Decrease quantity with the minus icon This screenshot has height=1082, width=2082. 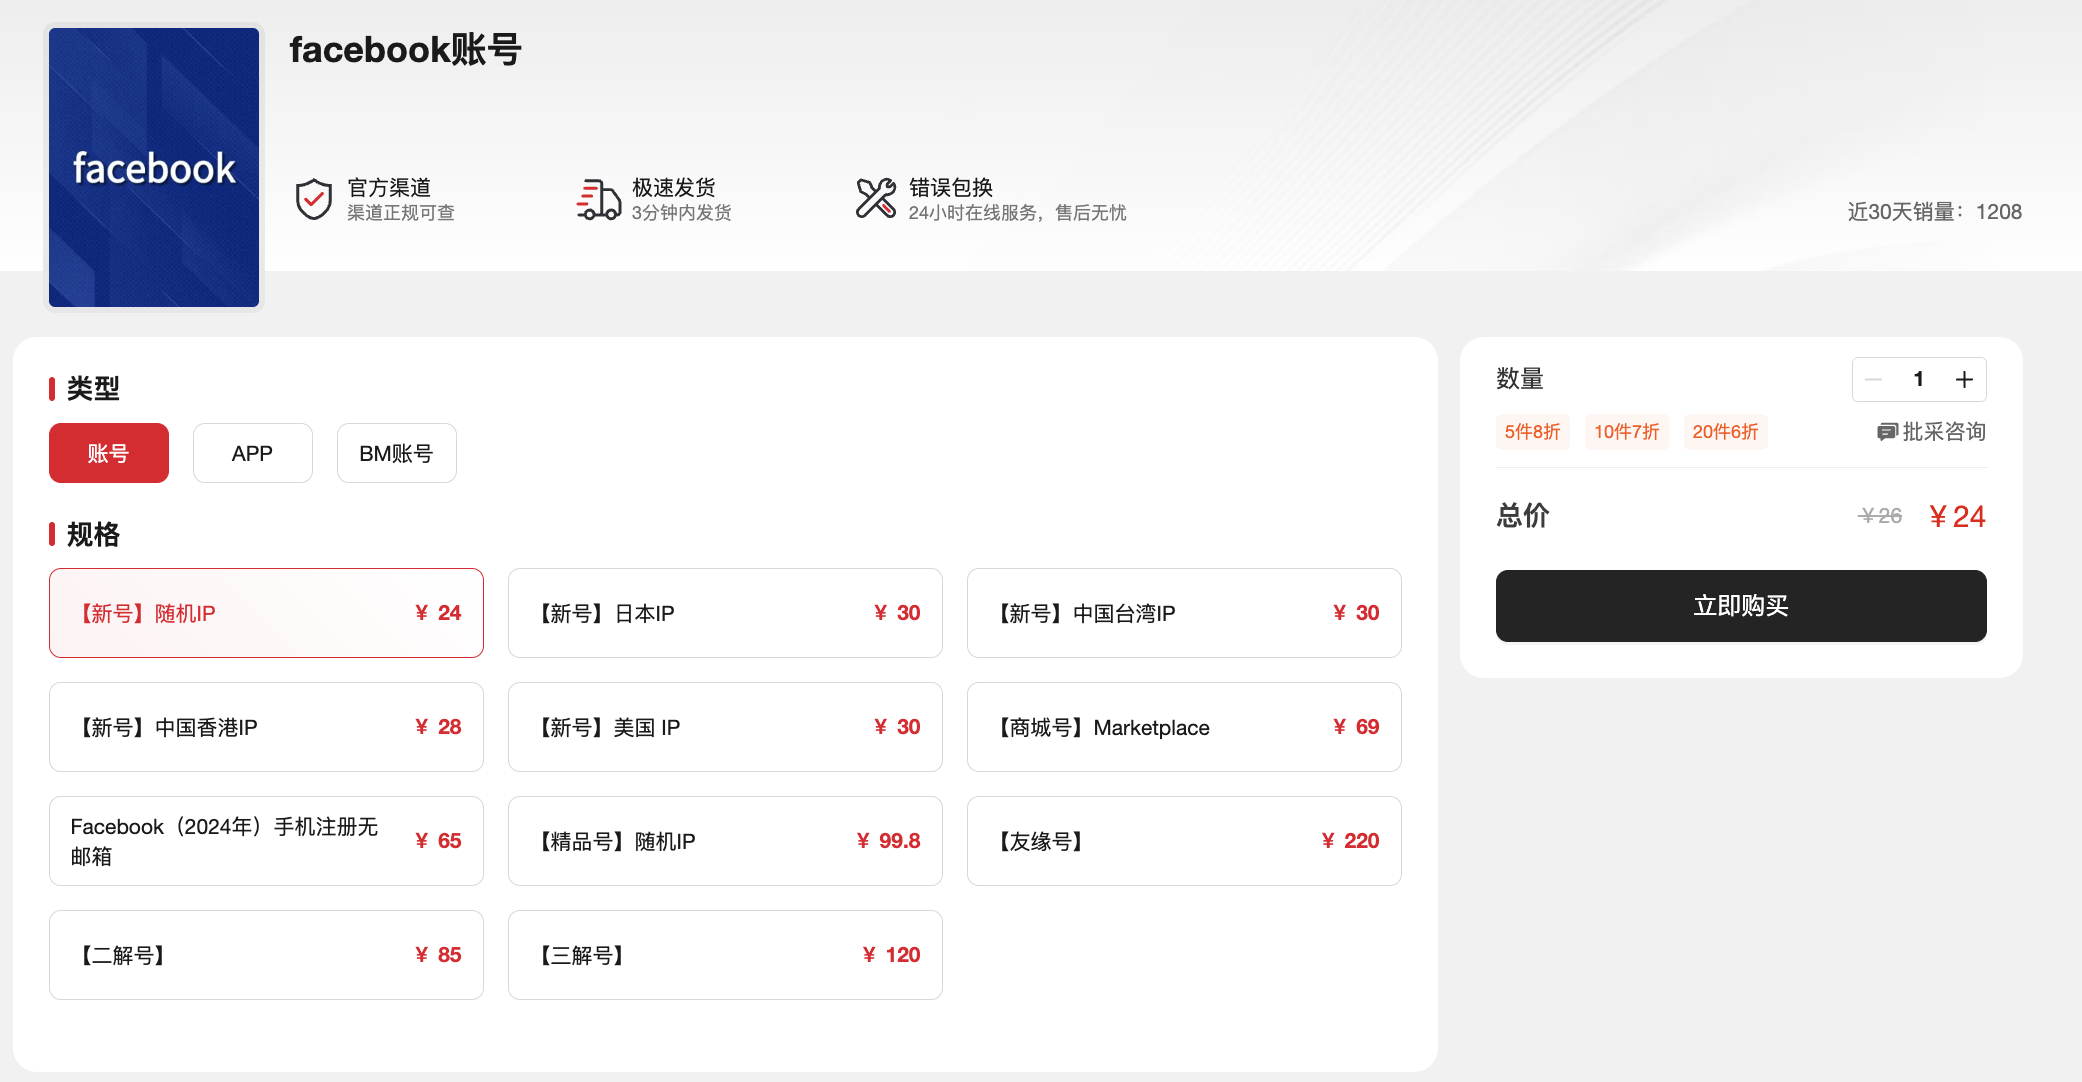coord(1874,380)
